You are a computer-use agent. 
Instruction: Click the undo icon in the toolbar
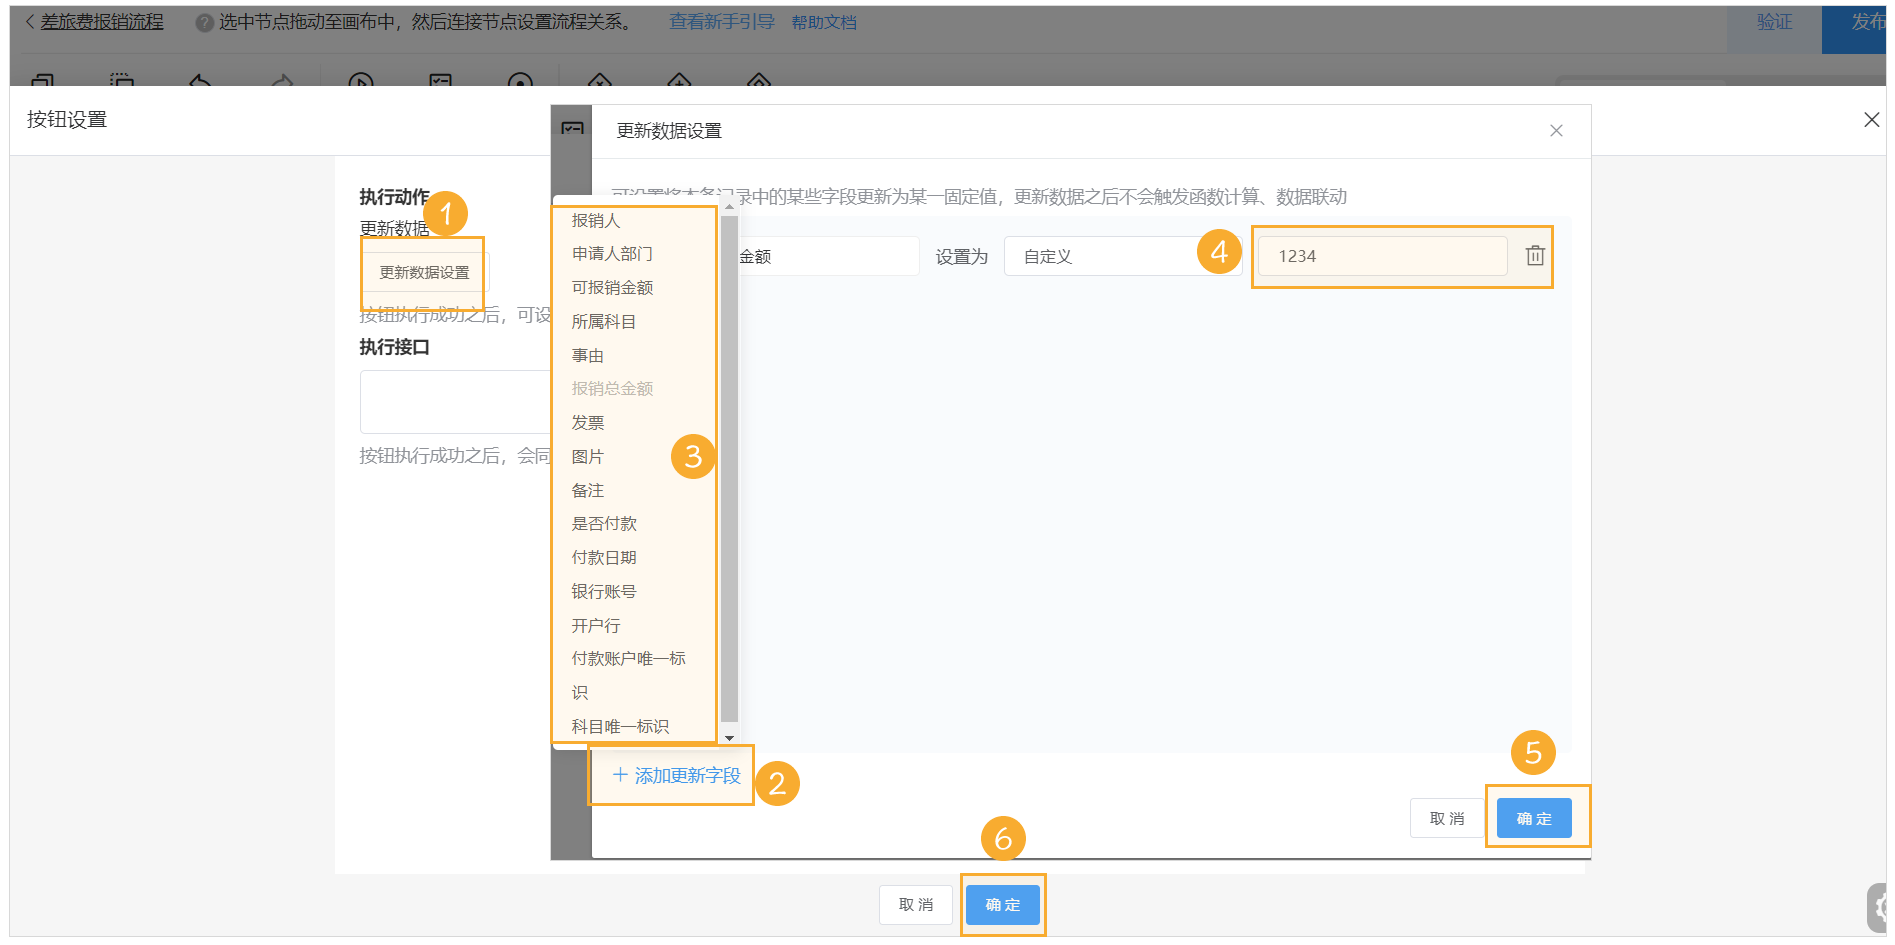pos(200,85)
